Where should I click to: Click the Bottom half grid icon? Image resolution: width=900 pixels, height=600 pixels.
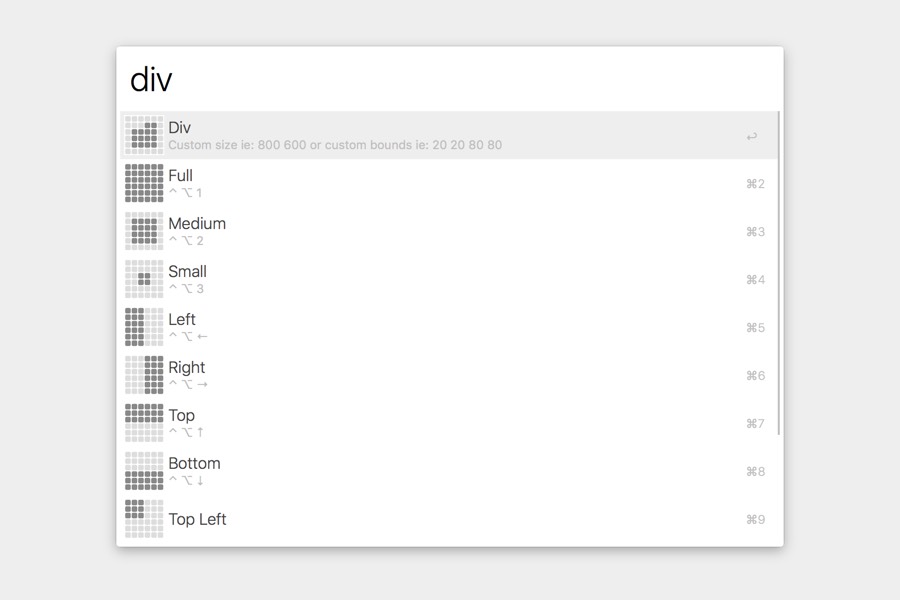144,471
